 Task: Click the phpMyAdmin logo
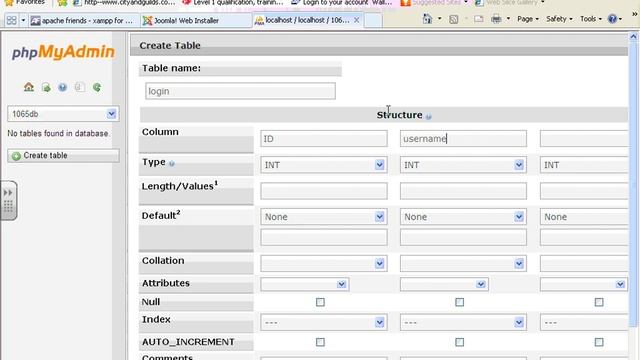[63, 52]
